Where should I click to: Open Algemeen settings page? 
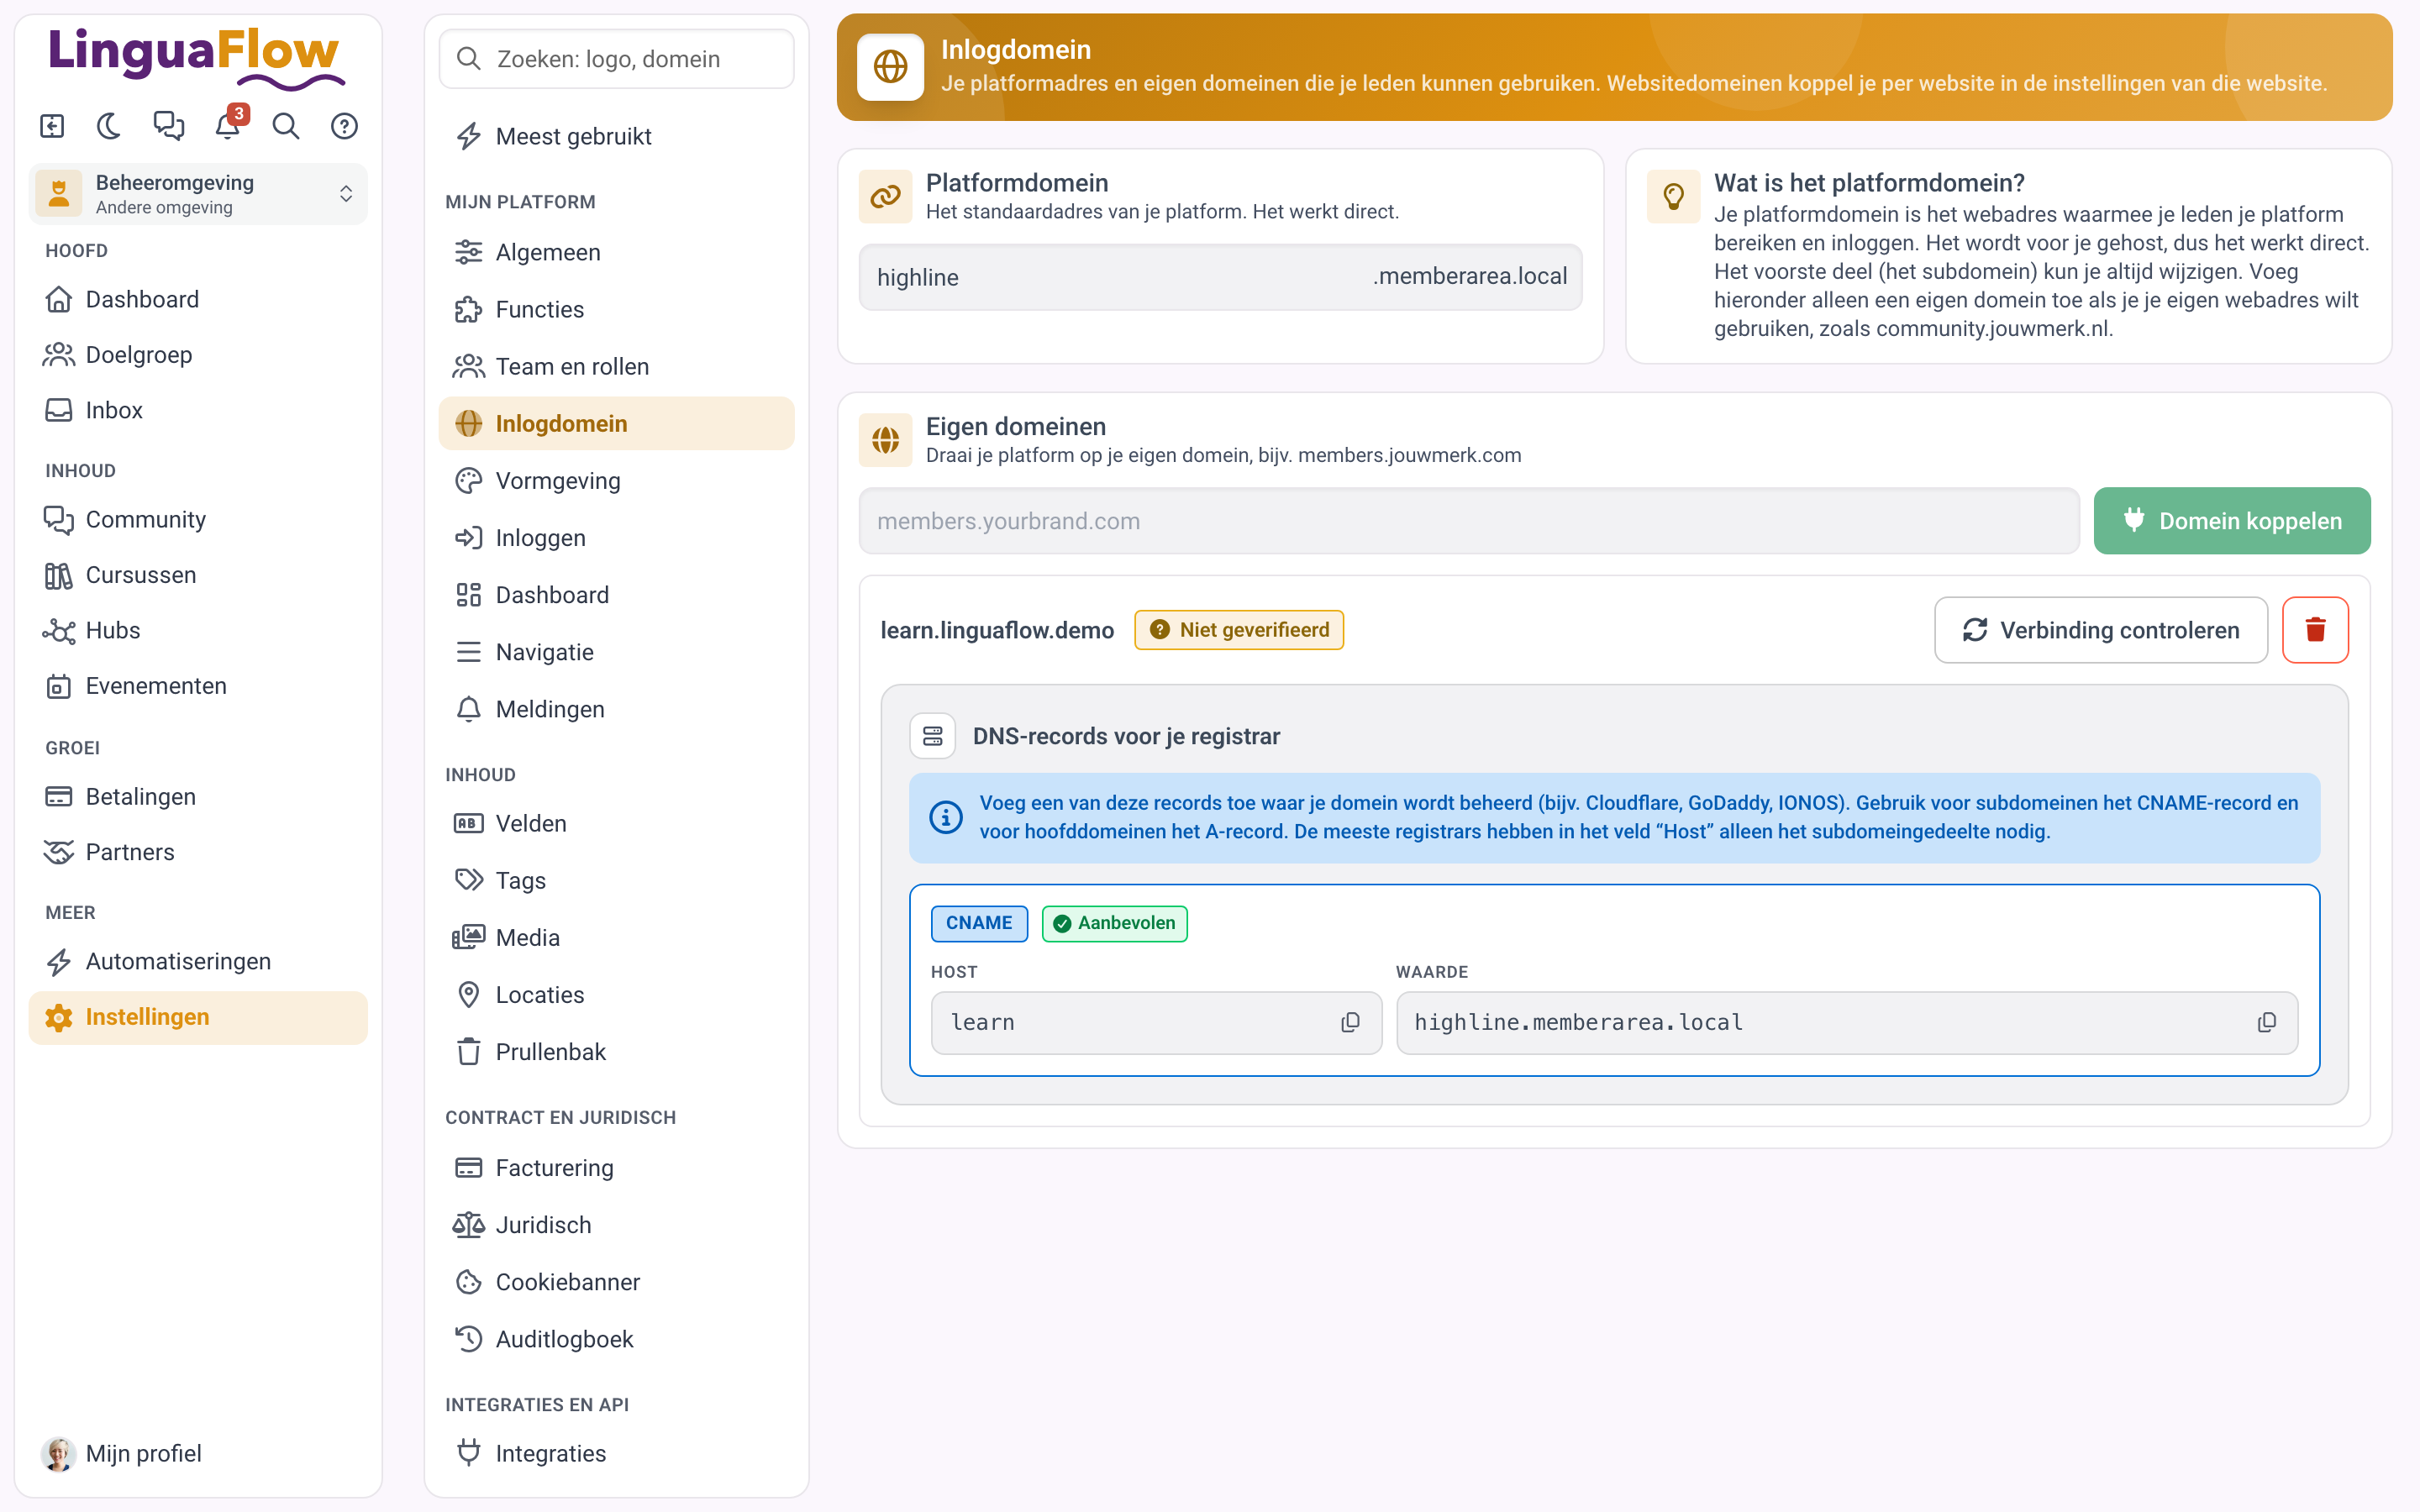617,252
